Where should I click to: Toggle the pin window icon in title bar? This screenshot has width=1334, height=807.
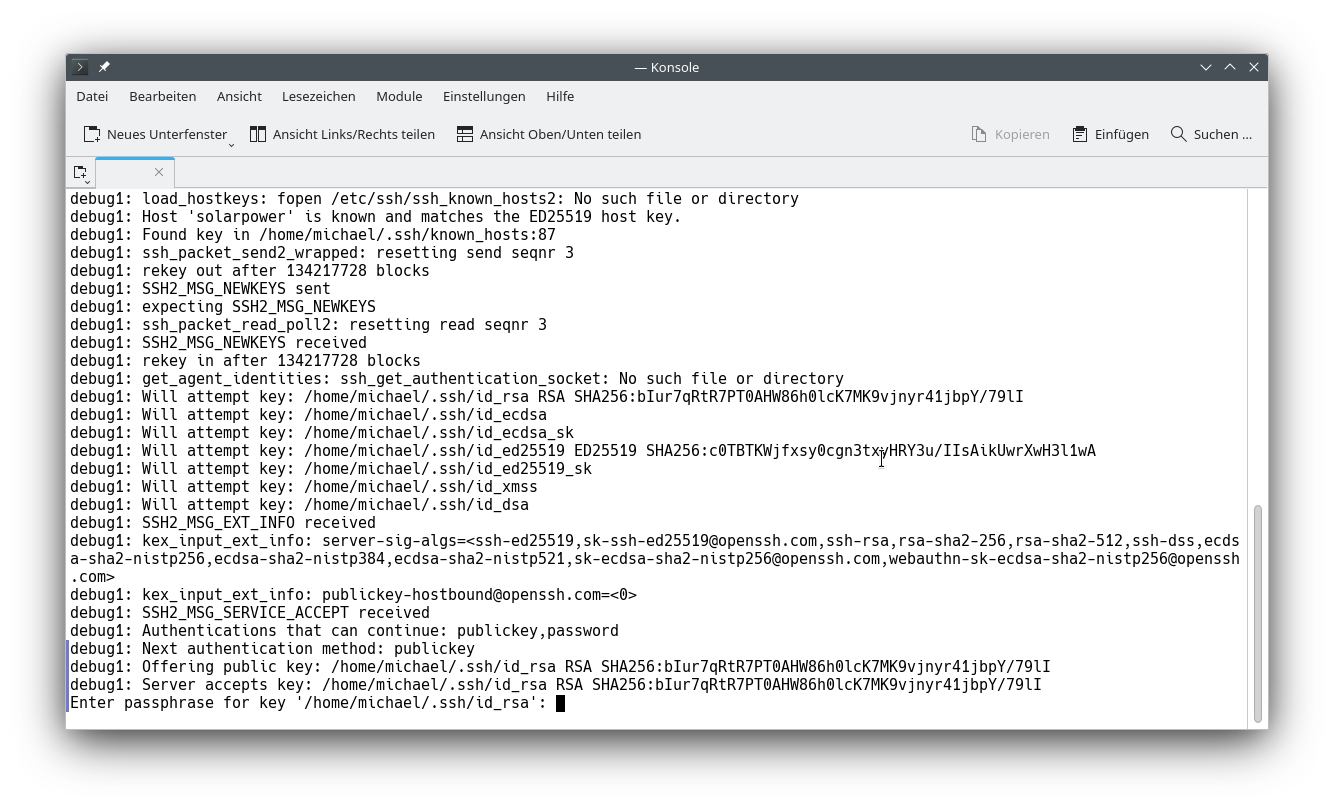click(104, 67)
